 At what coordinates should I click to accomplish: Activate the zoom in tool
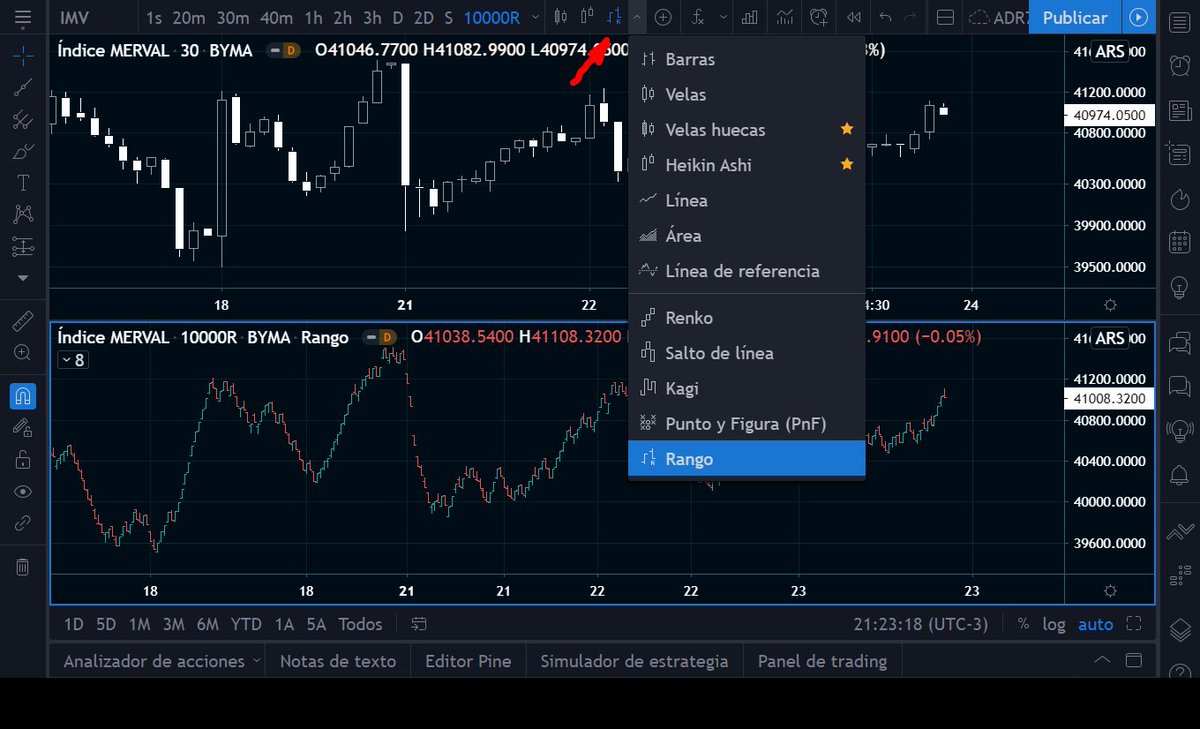point(22,353)
